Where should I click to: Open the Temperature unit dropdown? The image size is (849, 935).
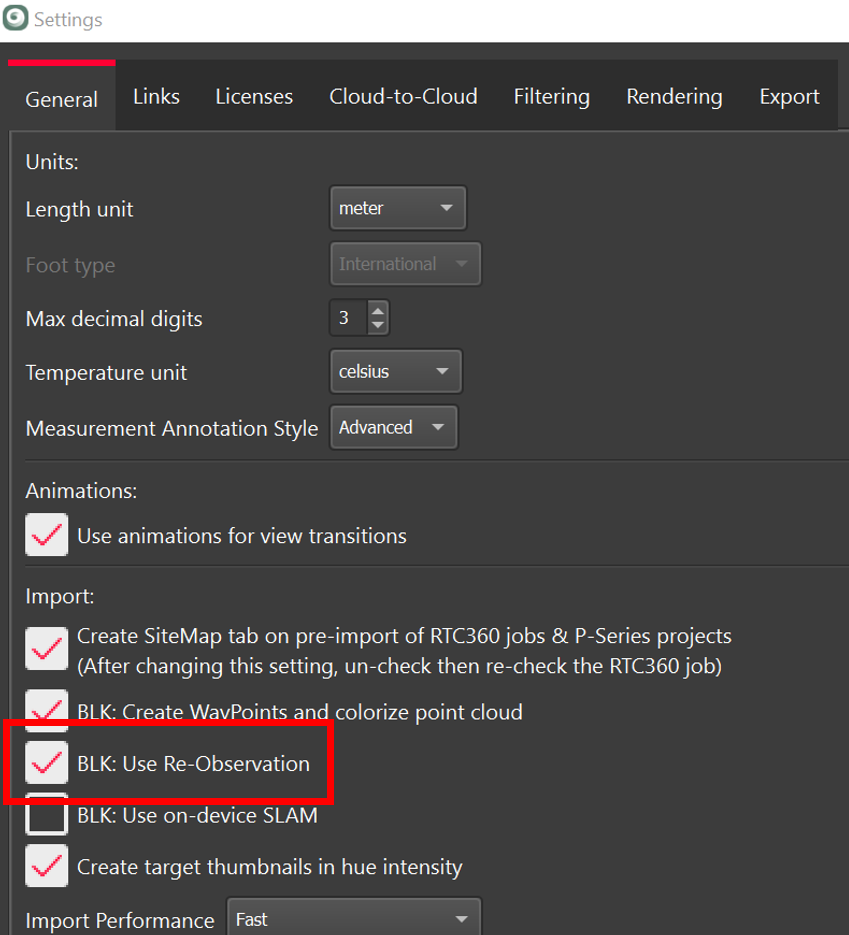tap(395, 372)
